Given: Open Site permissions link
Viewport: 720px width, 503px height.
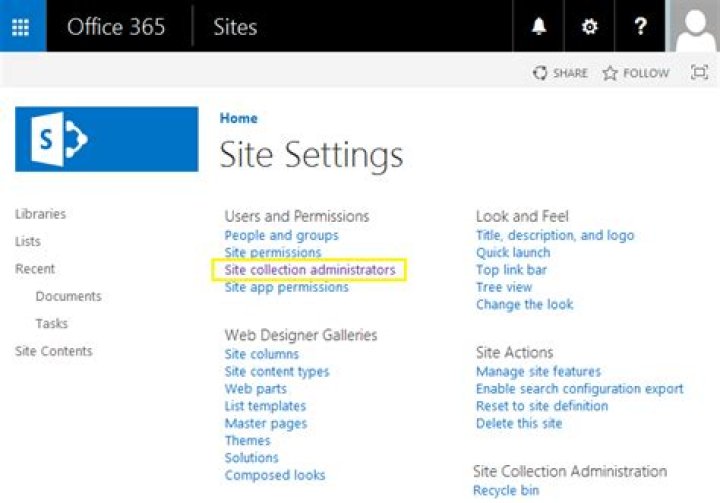Looking at the screenshot, I should pyautogui.click(x=273, y=252).
